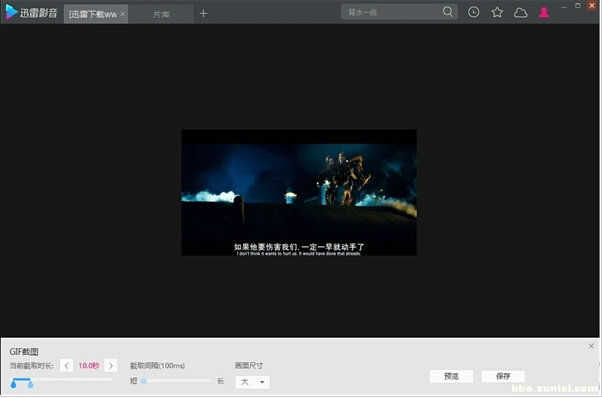
Task: Click the 迅雷影音 logo
Action: coord(31,12)
